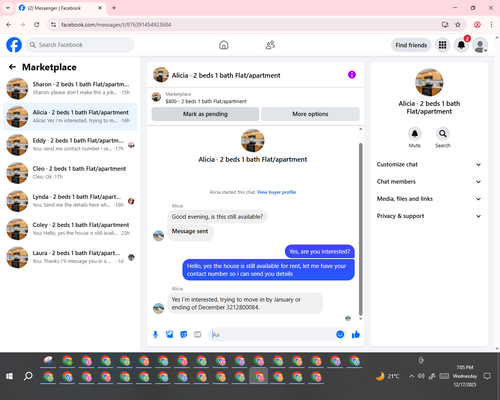Open Cléo's conversation in the list
This screenshot has height=400, width=500.
(x=70, y=173)
